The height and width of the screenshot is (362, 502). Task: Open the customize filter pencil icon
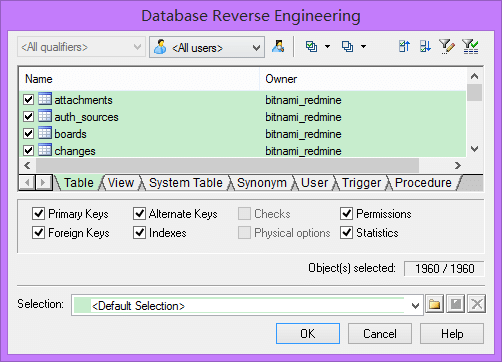[447, 47]
